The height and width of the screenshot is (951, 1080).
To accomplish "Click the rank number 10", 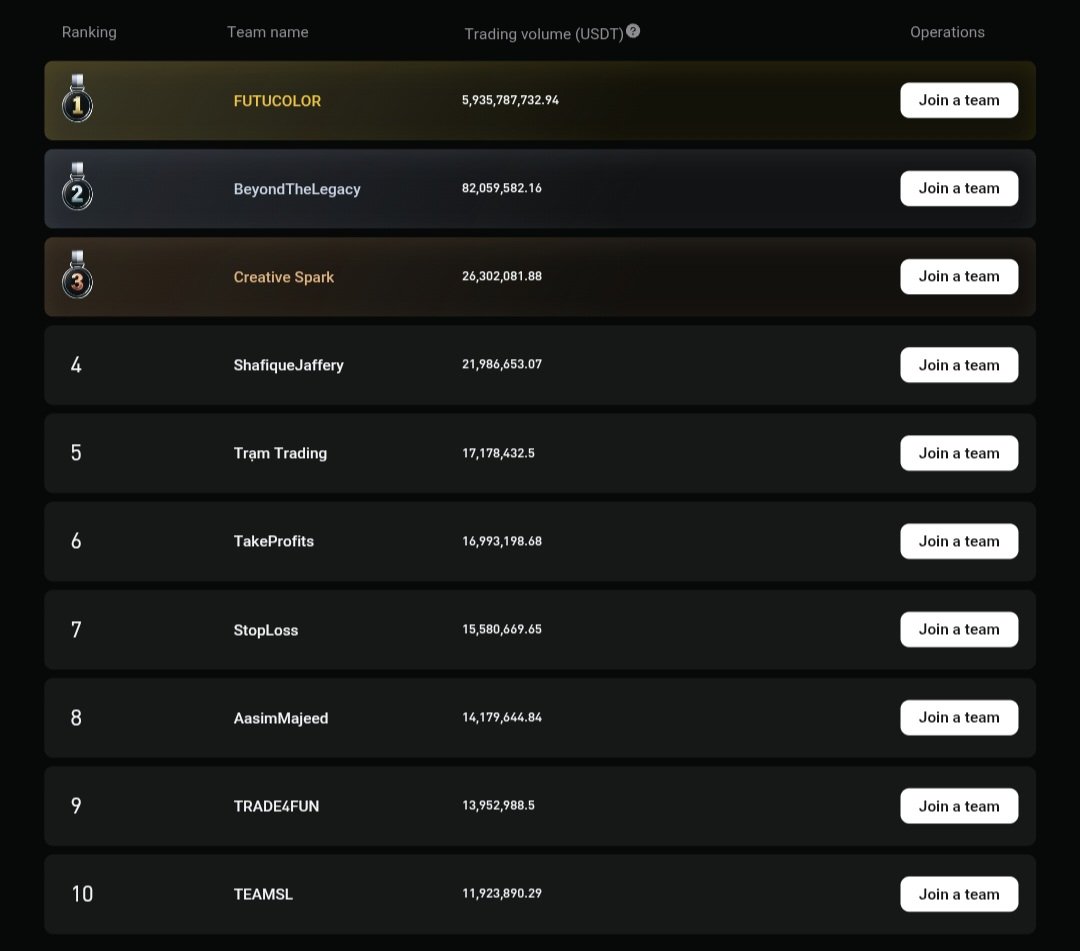I will tap(82, 893).
